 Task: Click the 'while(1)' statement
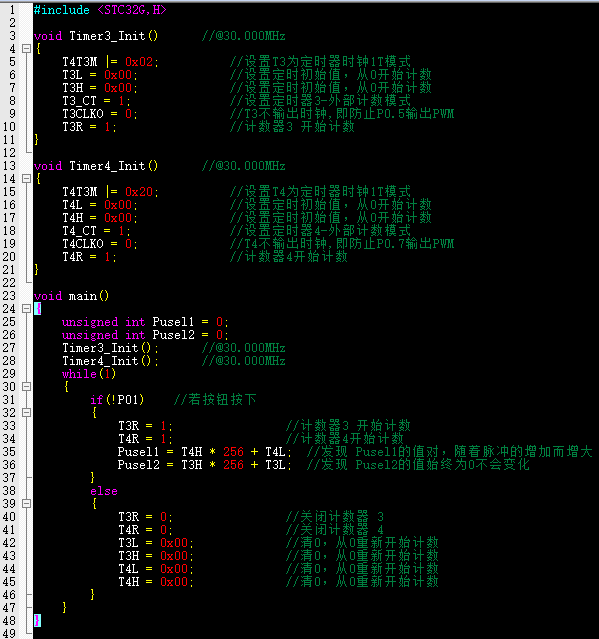89,374
